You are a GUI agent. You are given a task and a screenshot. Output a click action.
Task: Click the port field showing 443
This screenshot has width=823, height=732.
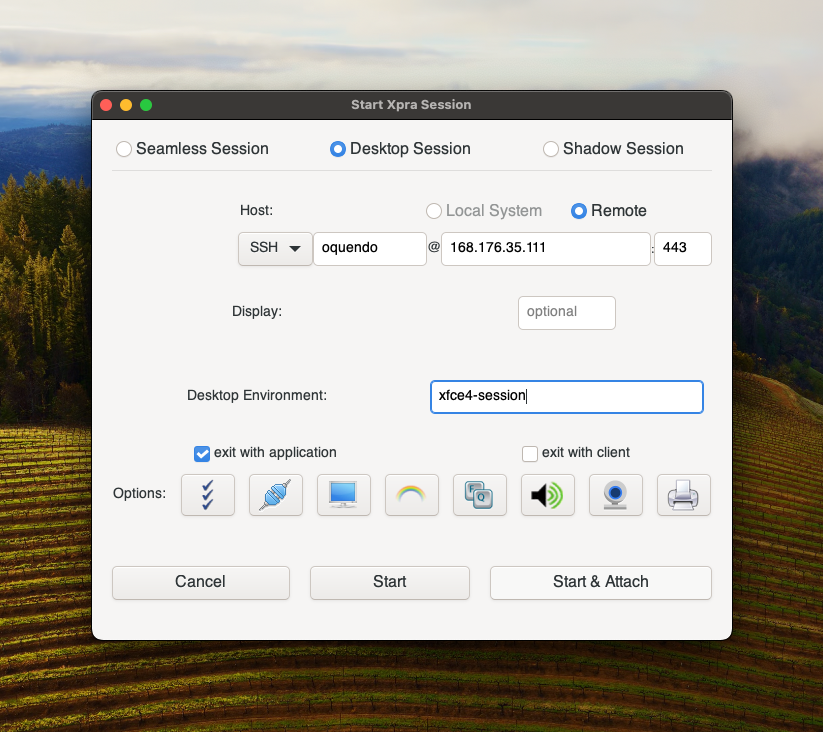[683, 249]
